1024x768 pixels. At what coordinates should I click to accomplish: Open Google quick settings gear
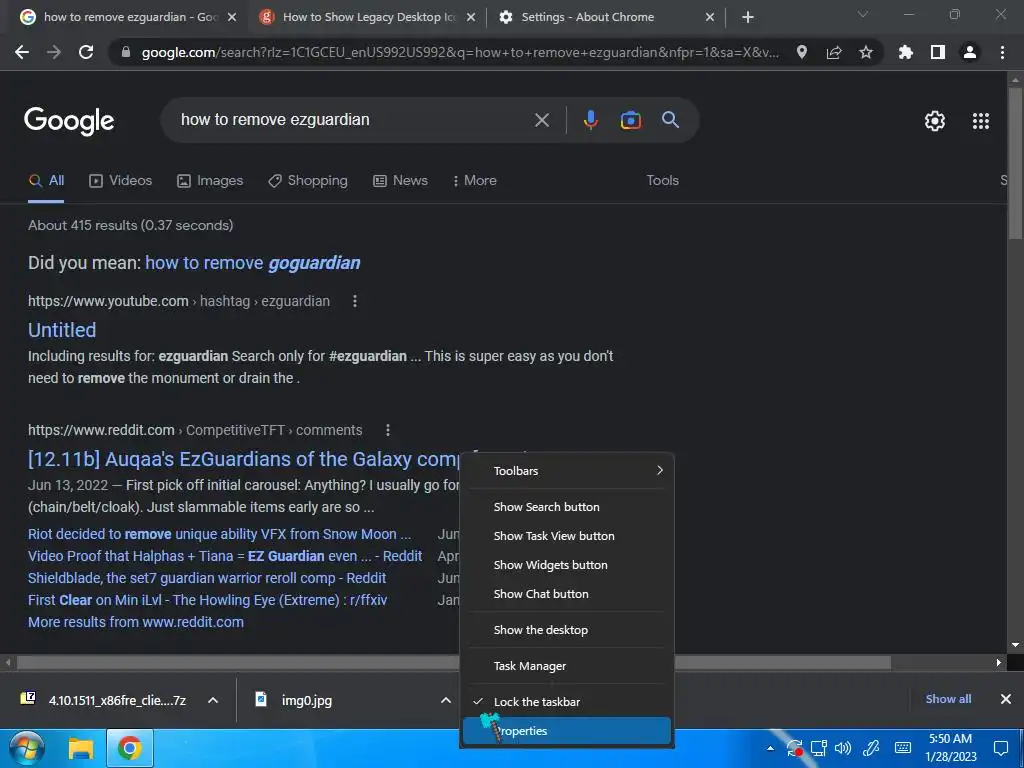pyautogui.click(x=935, y=121)
